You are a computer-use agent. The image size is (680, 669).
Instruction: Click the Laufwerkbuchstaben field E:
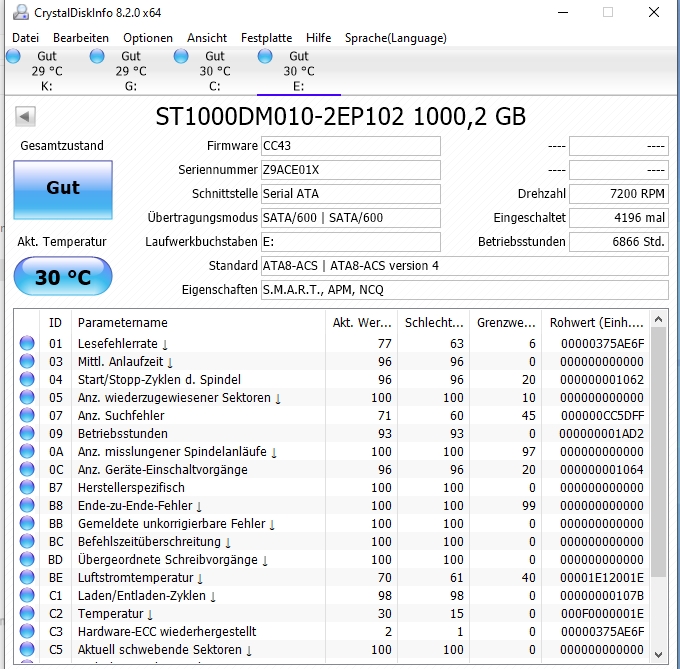point(350,241)
